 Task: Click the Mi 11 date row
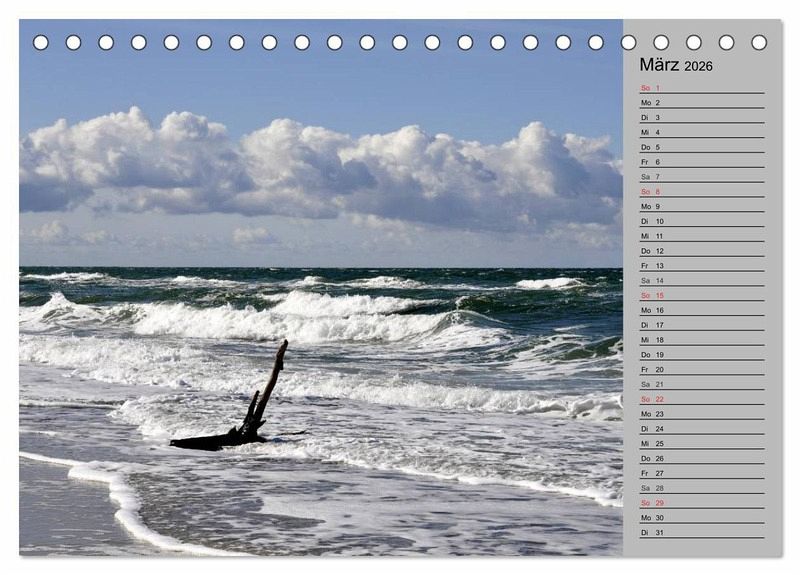701,236
